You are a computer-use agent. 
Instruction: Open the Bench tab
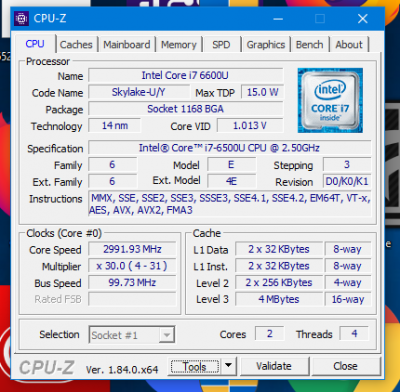[310, 45]
